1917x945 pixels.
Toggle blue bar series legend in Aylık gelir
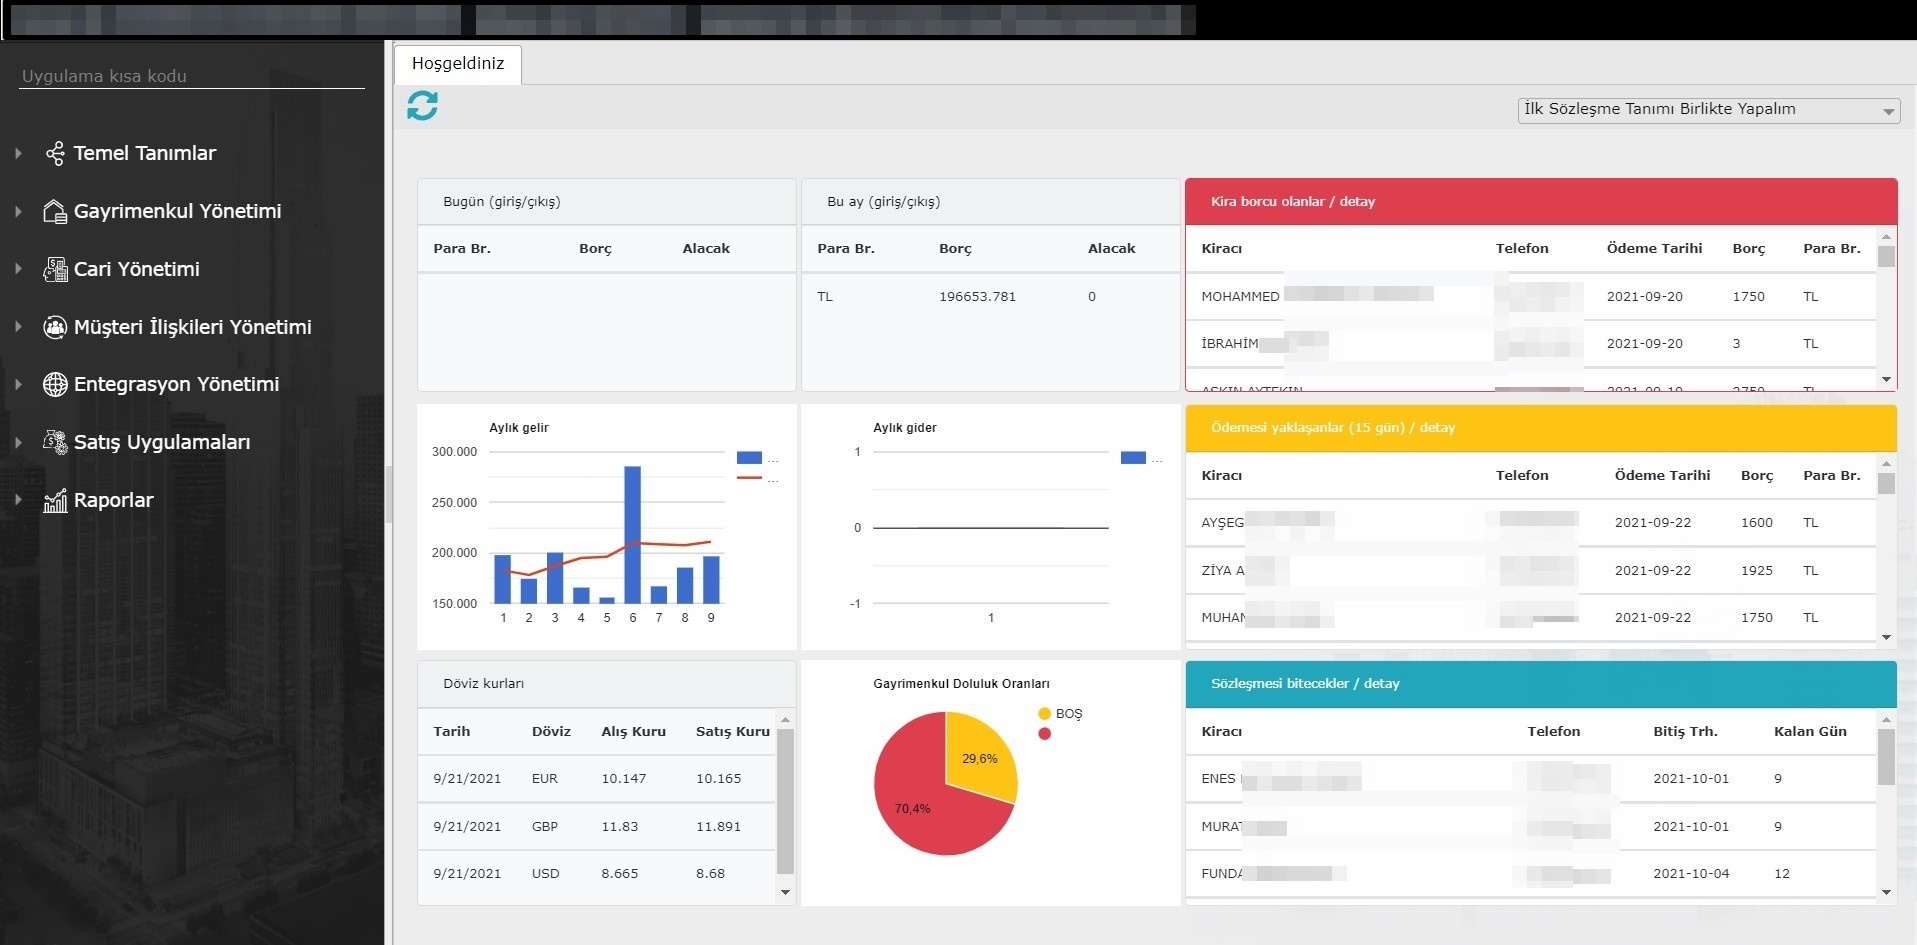(x=749, y=458)
